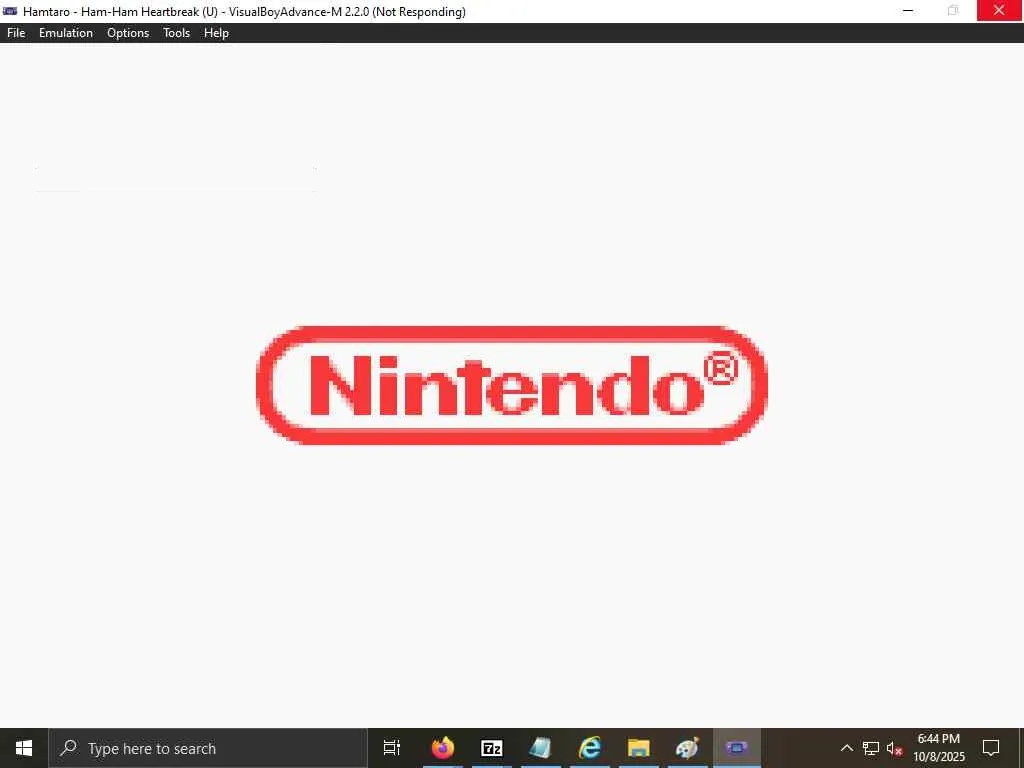Screen dimensions: 1024x768
Task: Open the Help menu
Action: tap(216, 33)
